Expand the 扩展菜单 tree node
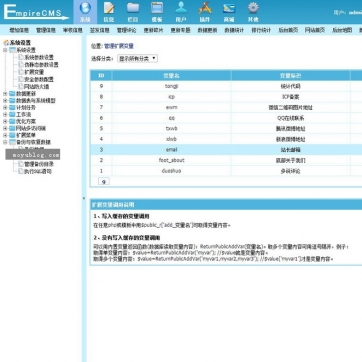Screen dimensions: 362x362 pos(5,135)
